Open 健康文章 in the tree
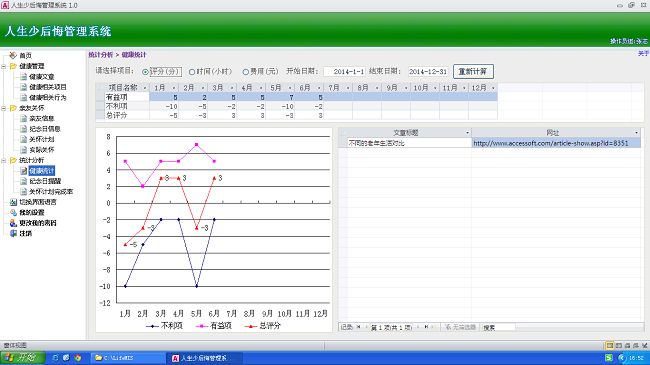Image resolution: width=650 pixels, height=365 pixels. tap(41, 77)
